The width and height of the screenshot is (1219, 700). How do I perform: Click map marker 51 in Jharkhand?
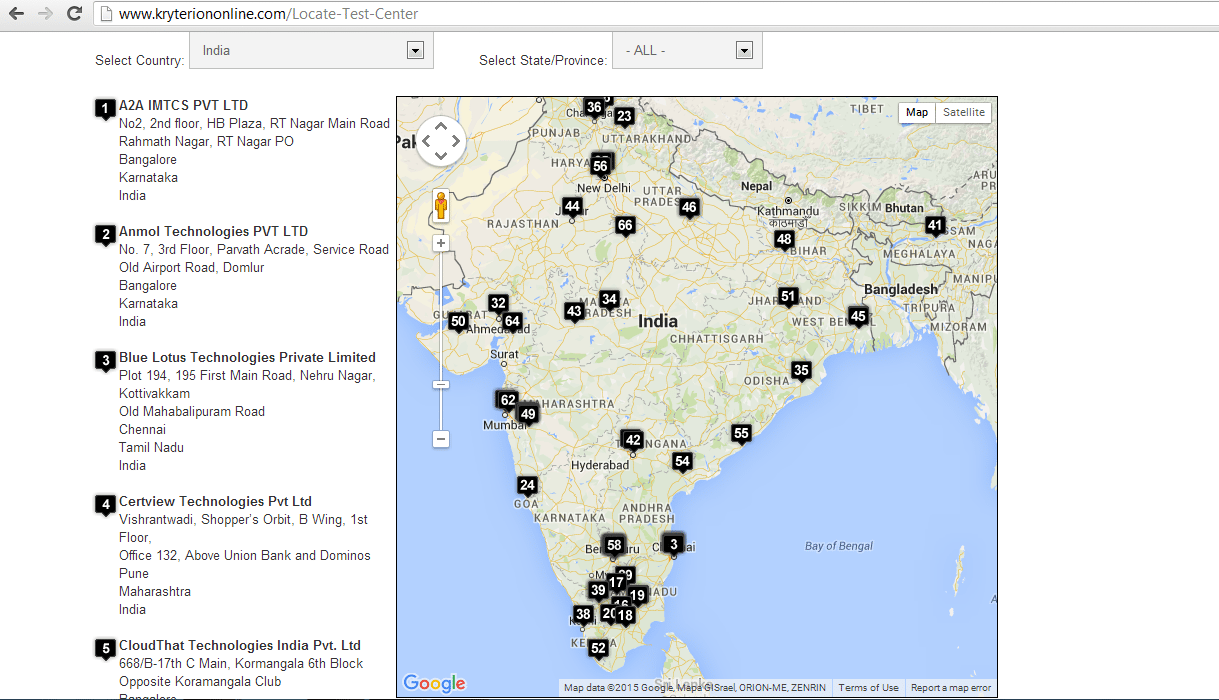pos(788,297)
